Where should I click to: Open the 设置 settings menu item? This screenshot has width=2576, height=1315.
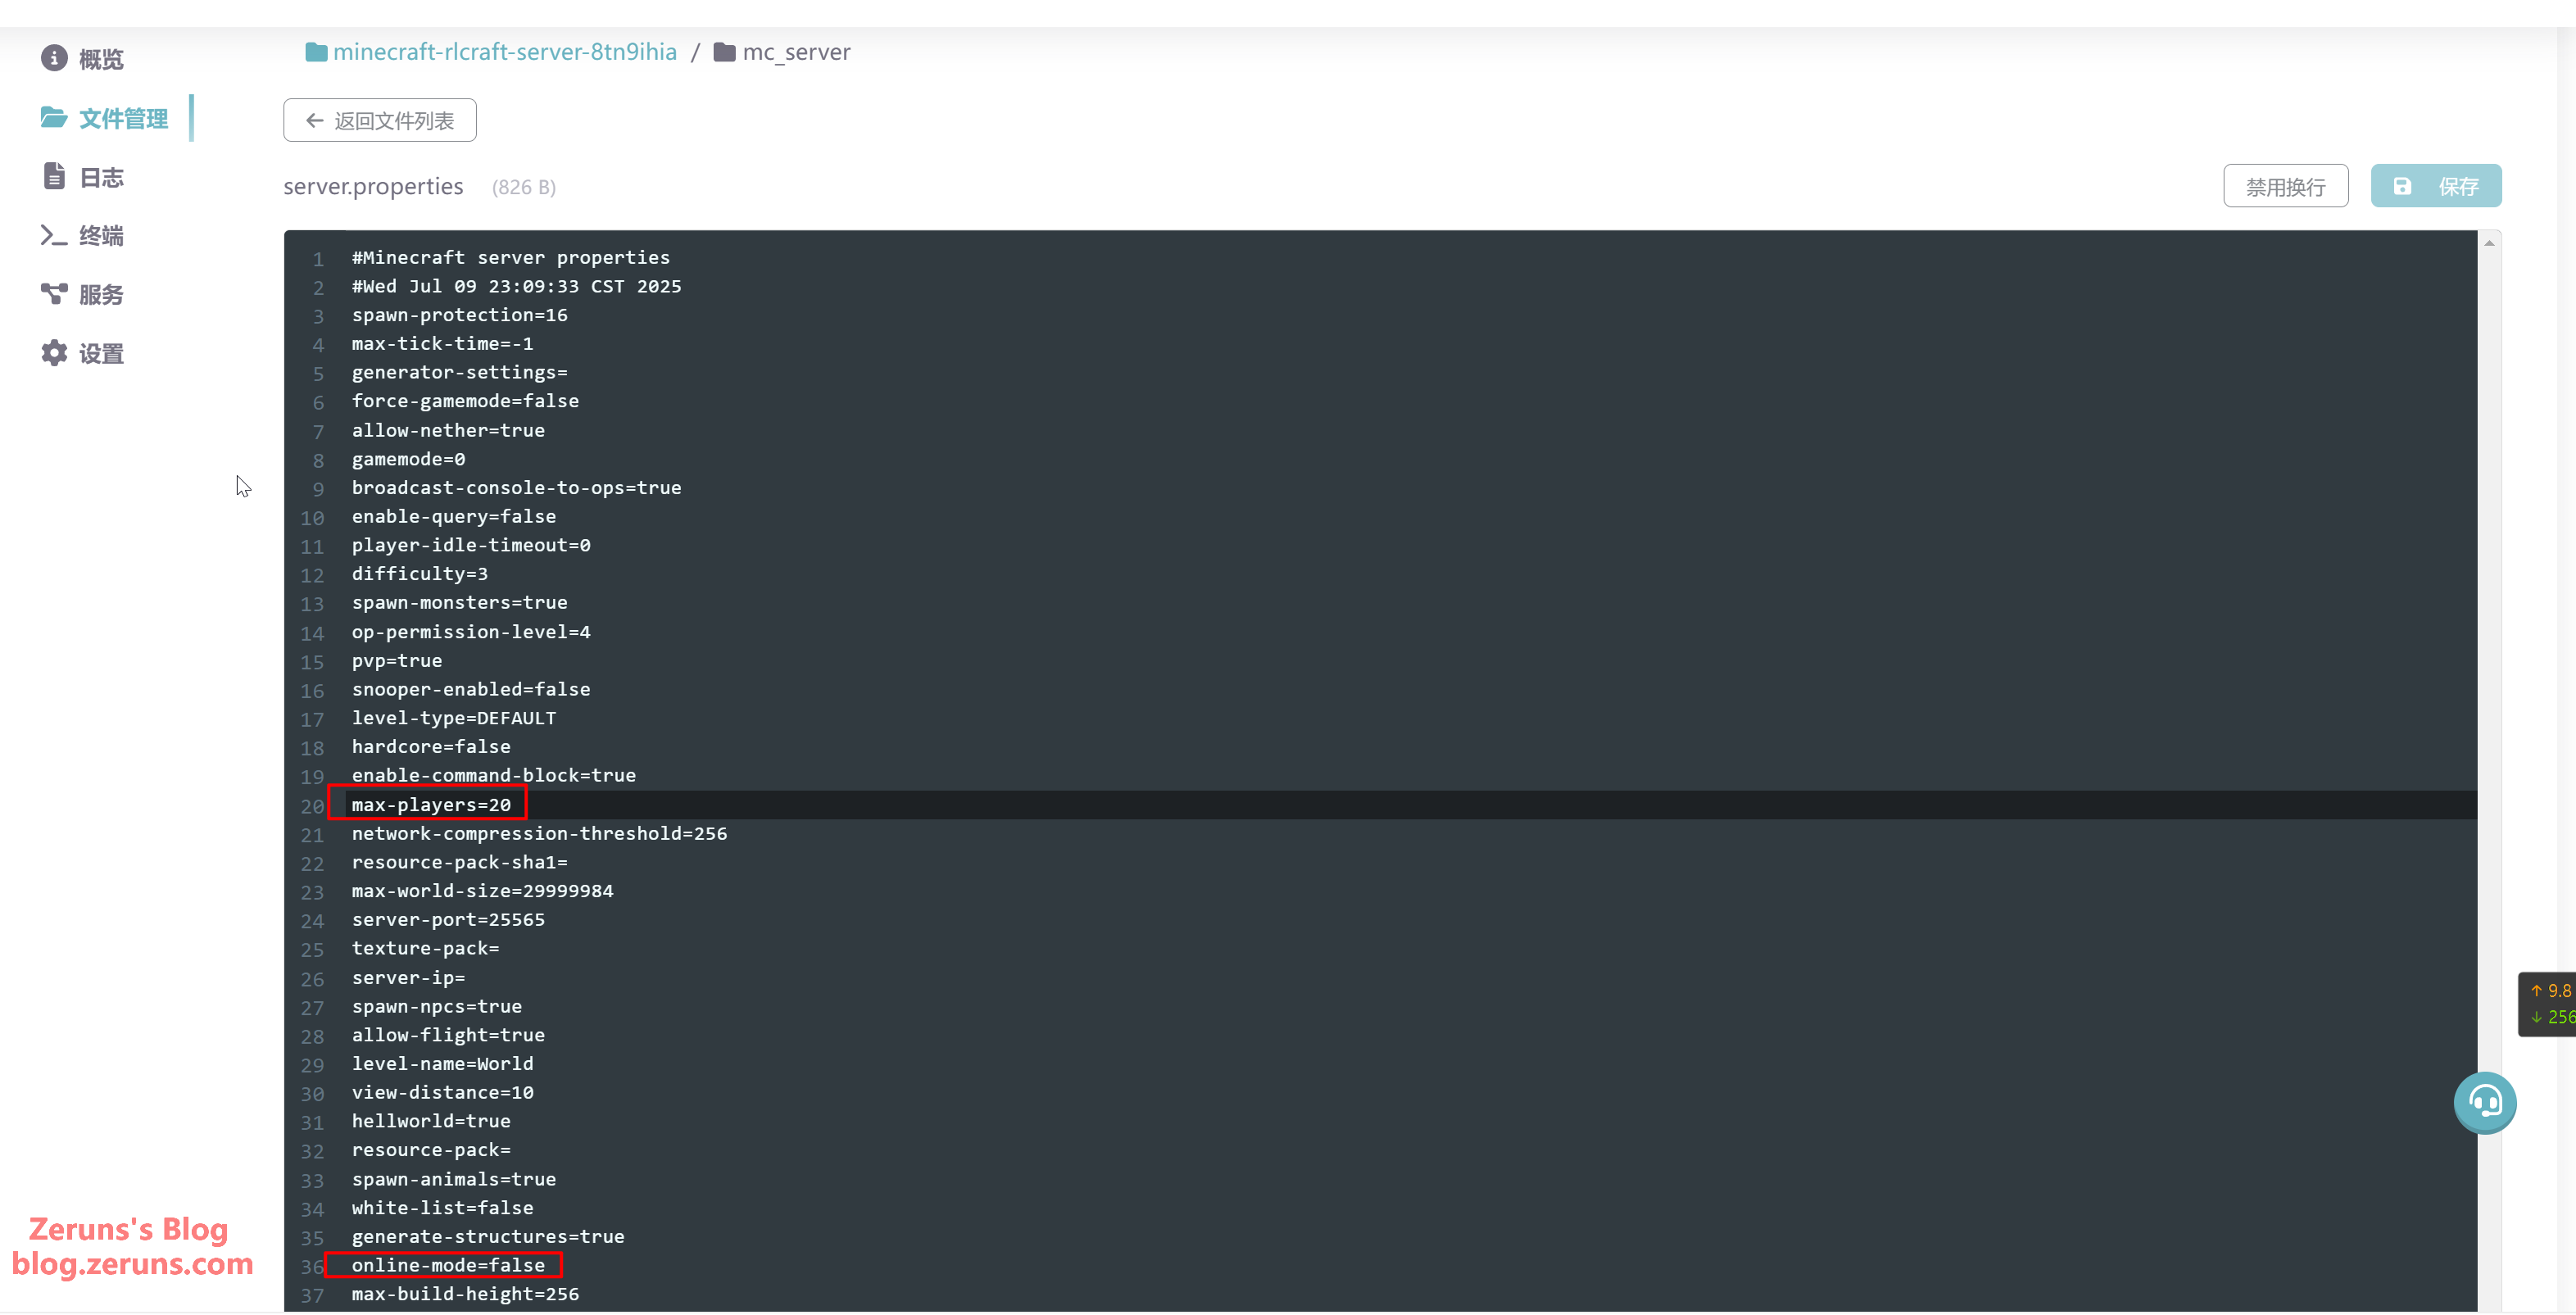(x=101, y=354)
